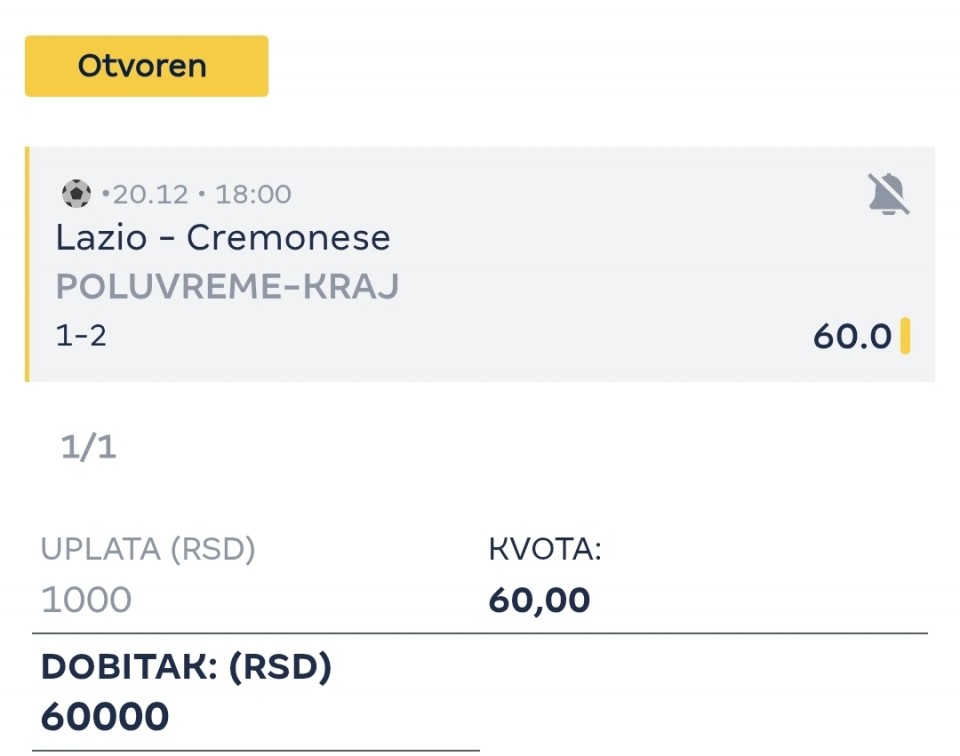Toggle the muted notification bell icon
The image size is (960, 756).
(x=888, y=194)
